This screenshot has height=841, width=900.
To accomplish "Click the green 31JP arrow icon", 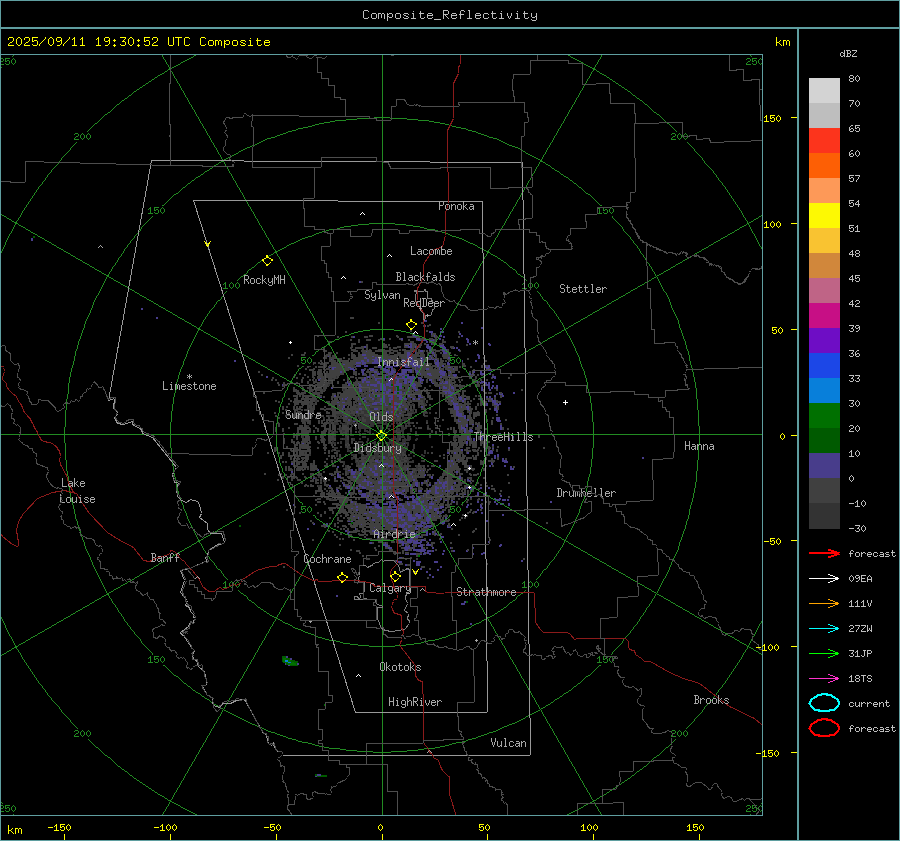I will tap(824, 653).
